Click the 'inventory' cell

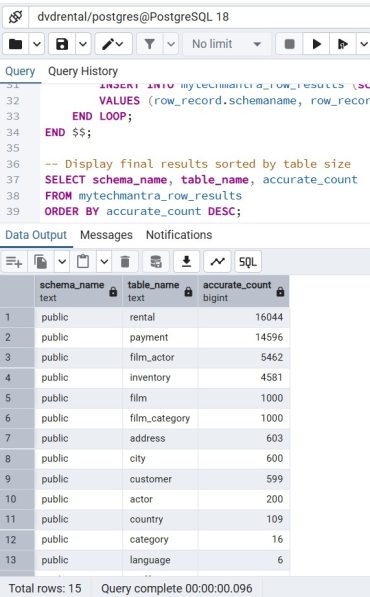coord(160,378)
